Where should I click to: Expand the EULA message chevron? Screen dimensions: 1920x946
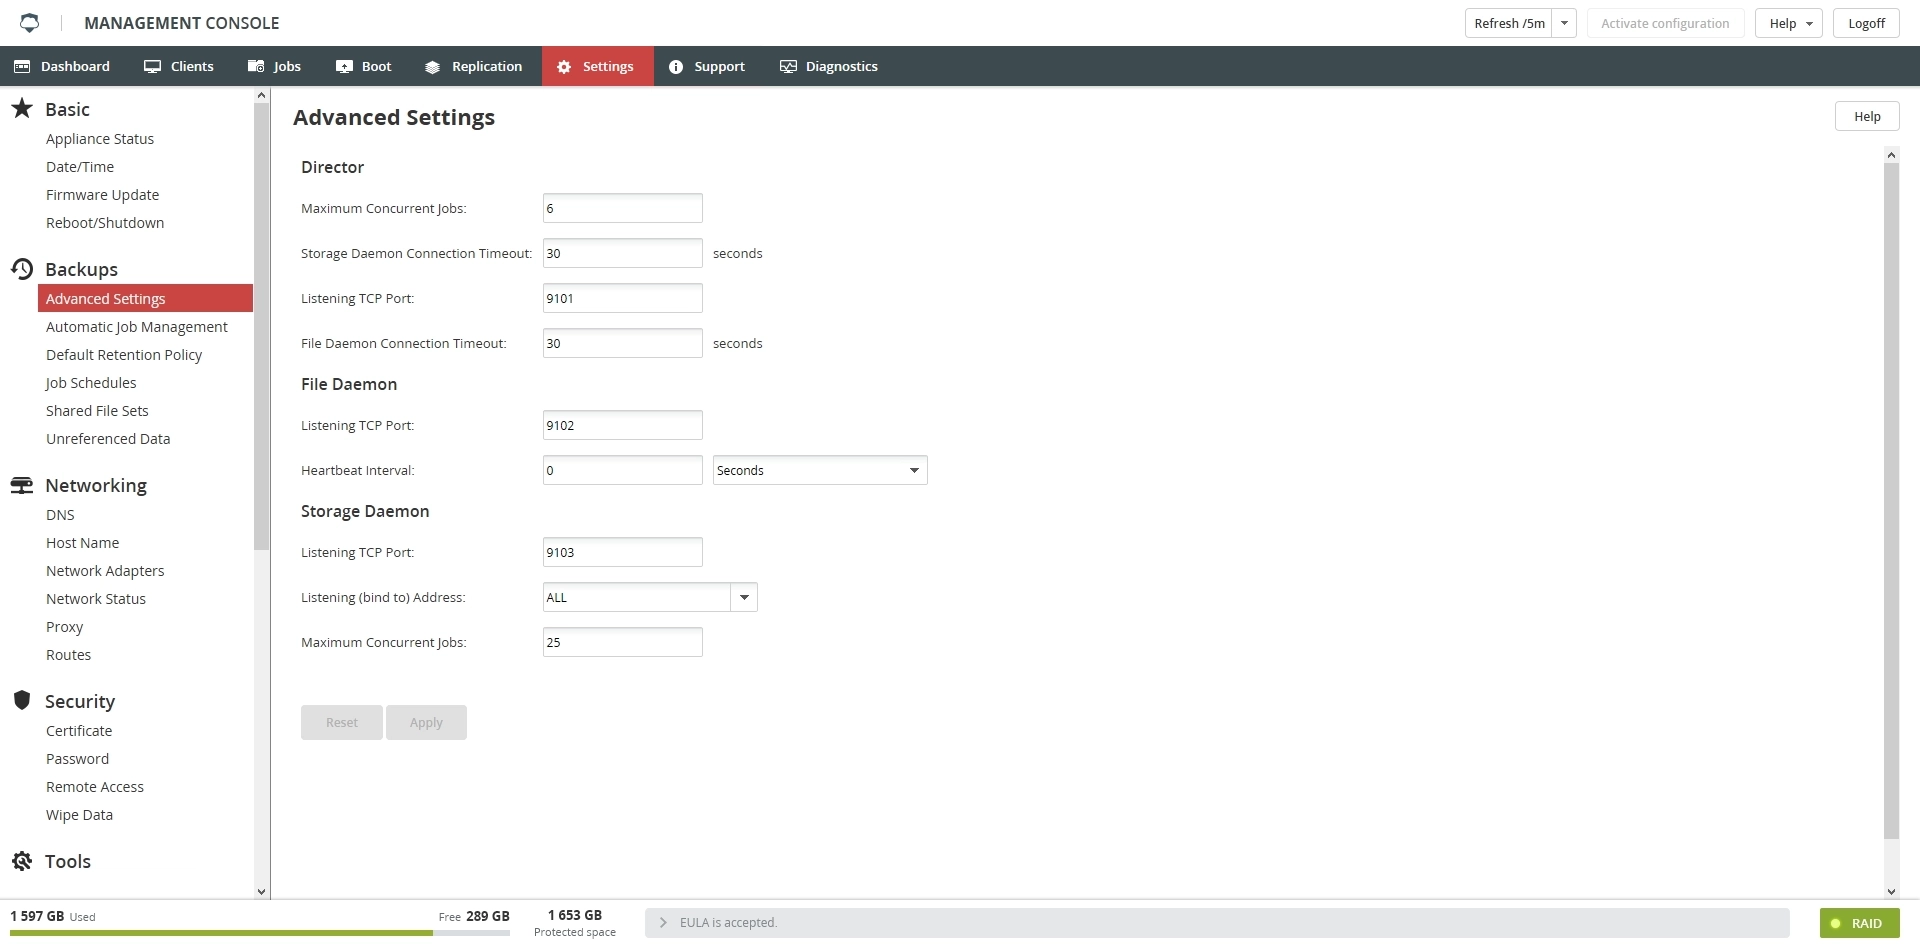pos(663,923)
